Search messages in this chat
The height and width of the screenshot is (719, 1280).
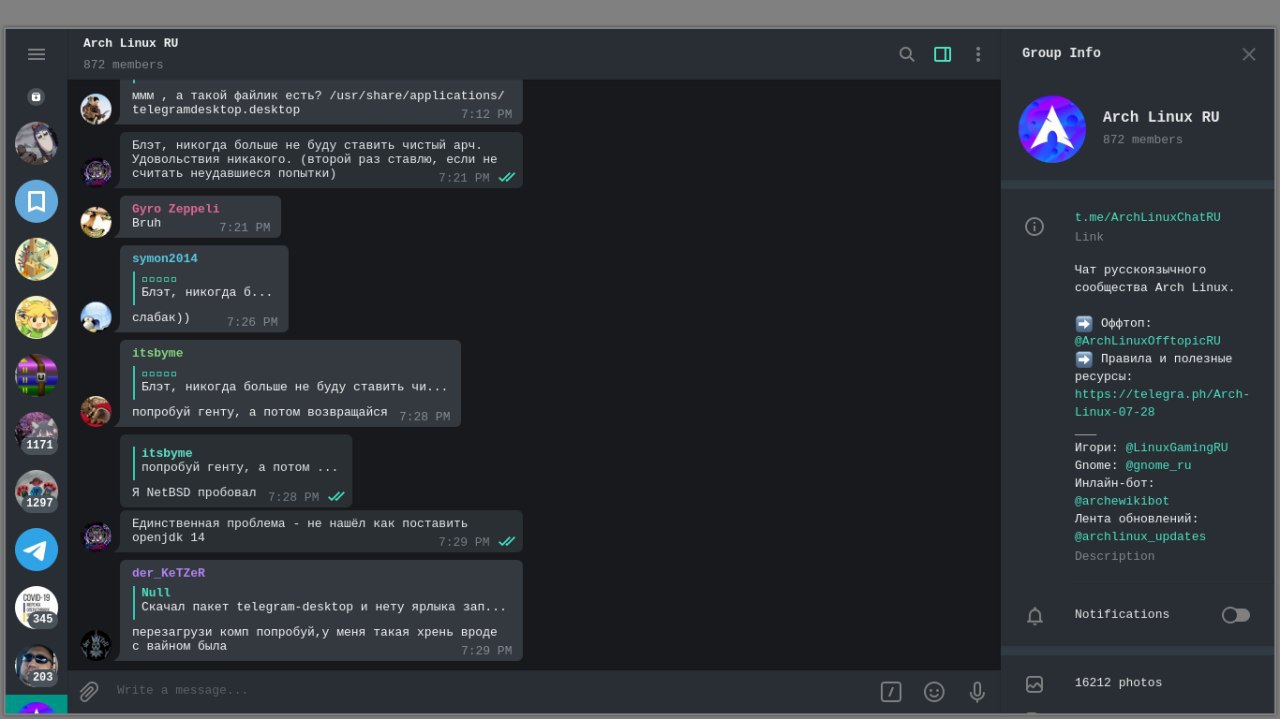(907, 54)
